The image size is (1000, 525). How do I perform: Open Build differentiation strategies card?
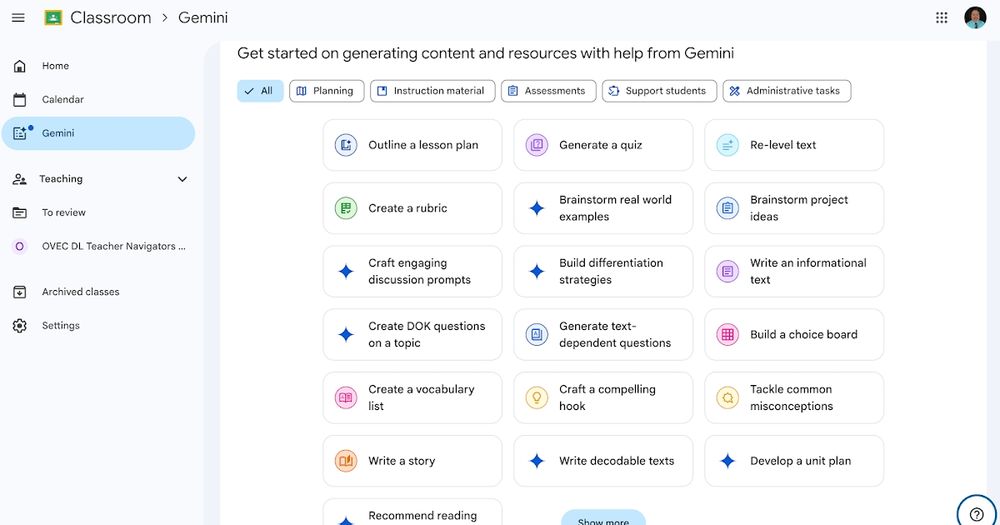tap(603, 271)
